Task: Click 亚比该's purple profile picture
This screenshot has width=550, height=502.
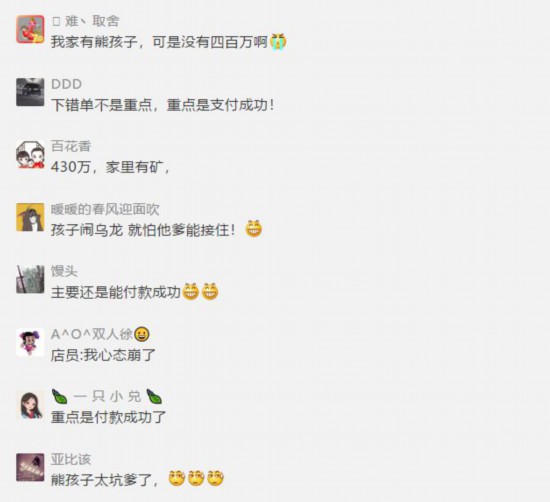Action: pos(30,467)
